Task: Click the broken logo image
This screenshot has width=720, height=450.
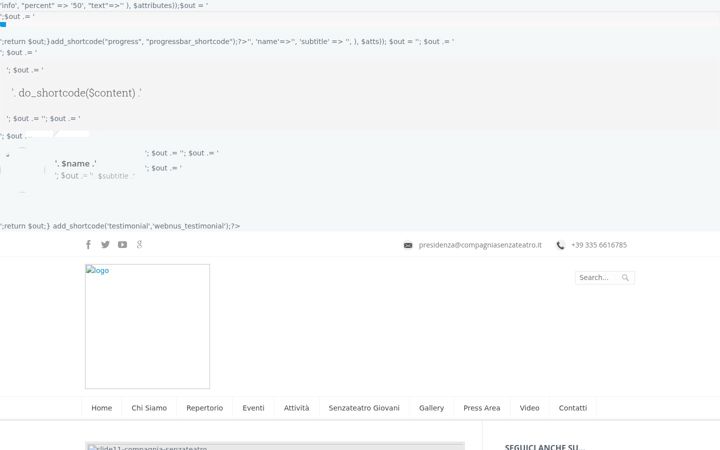Action: (147, 326)
